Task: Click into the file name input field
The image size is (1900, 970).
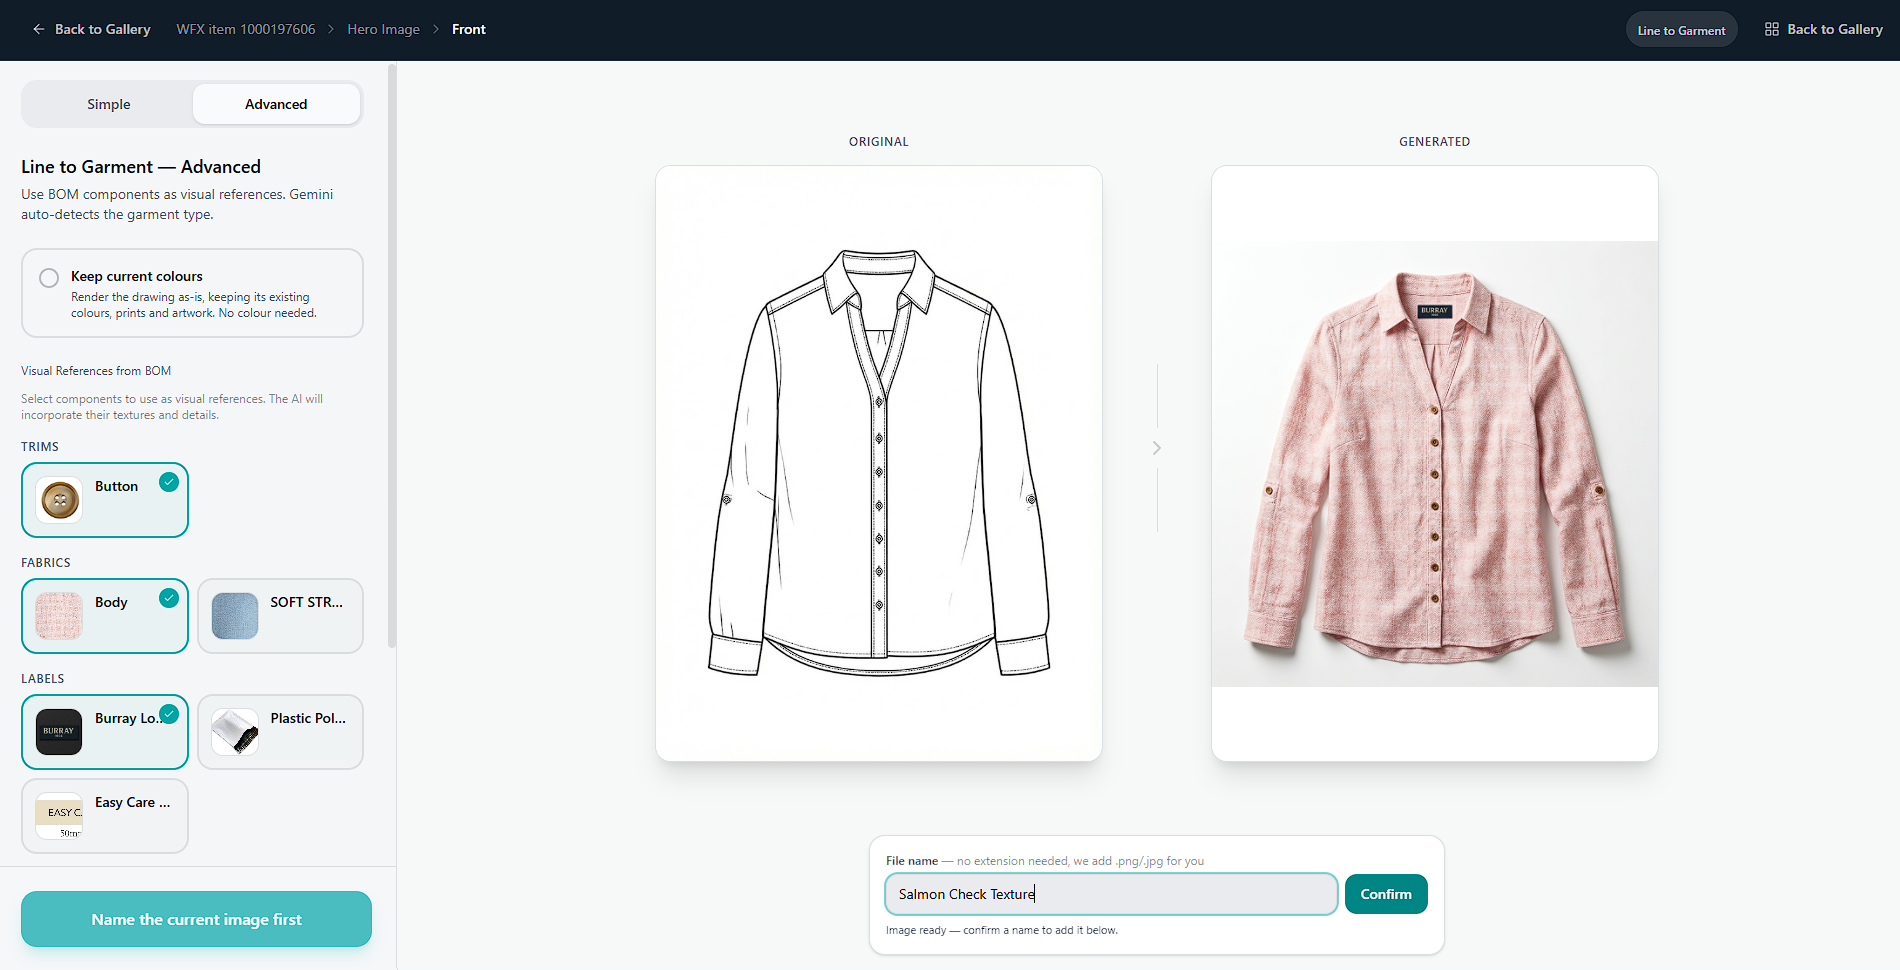Action: (x=1111, y=894)
